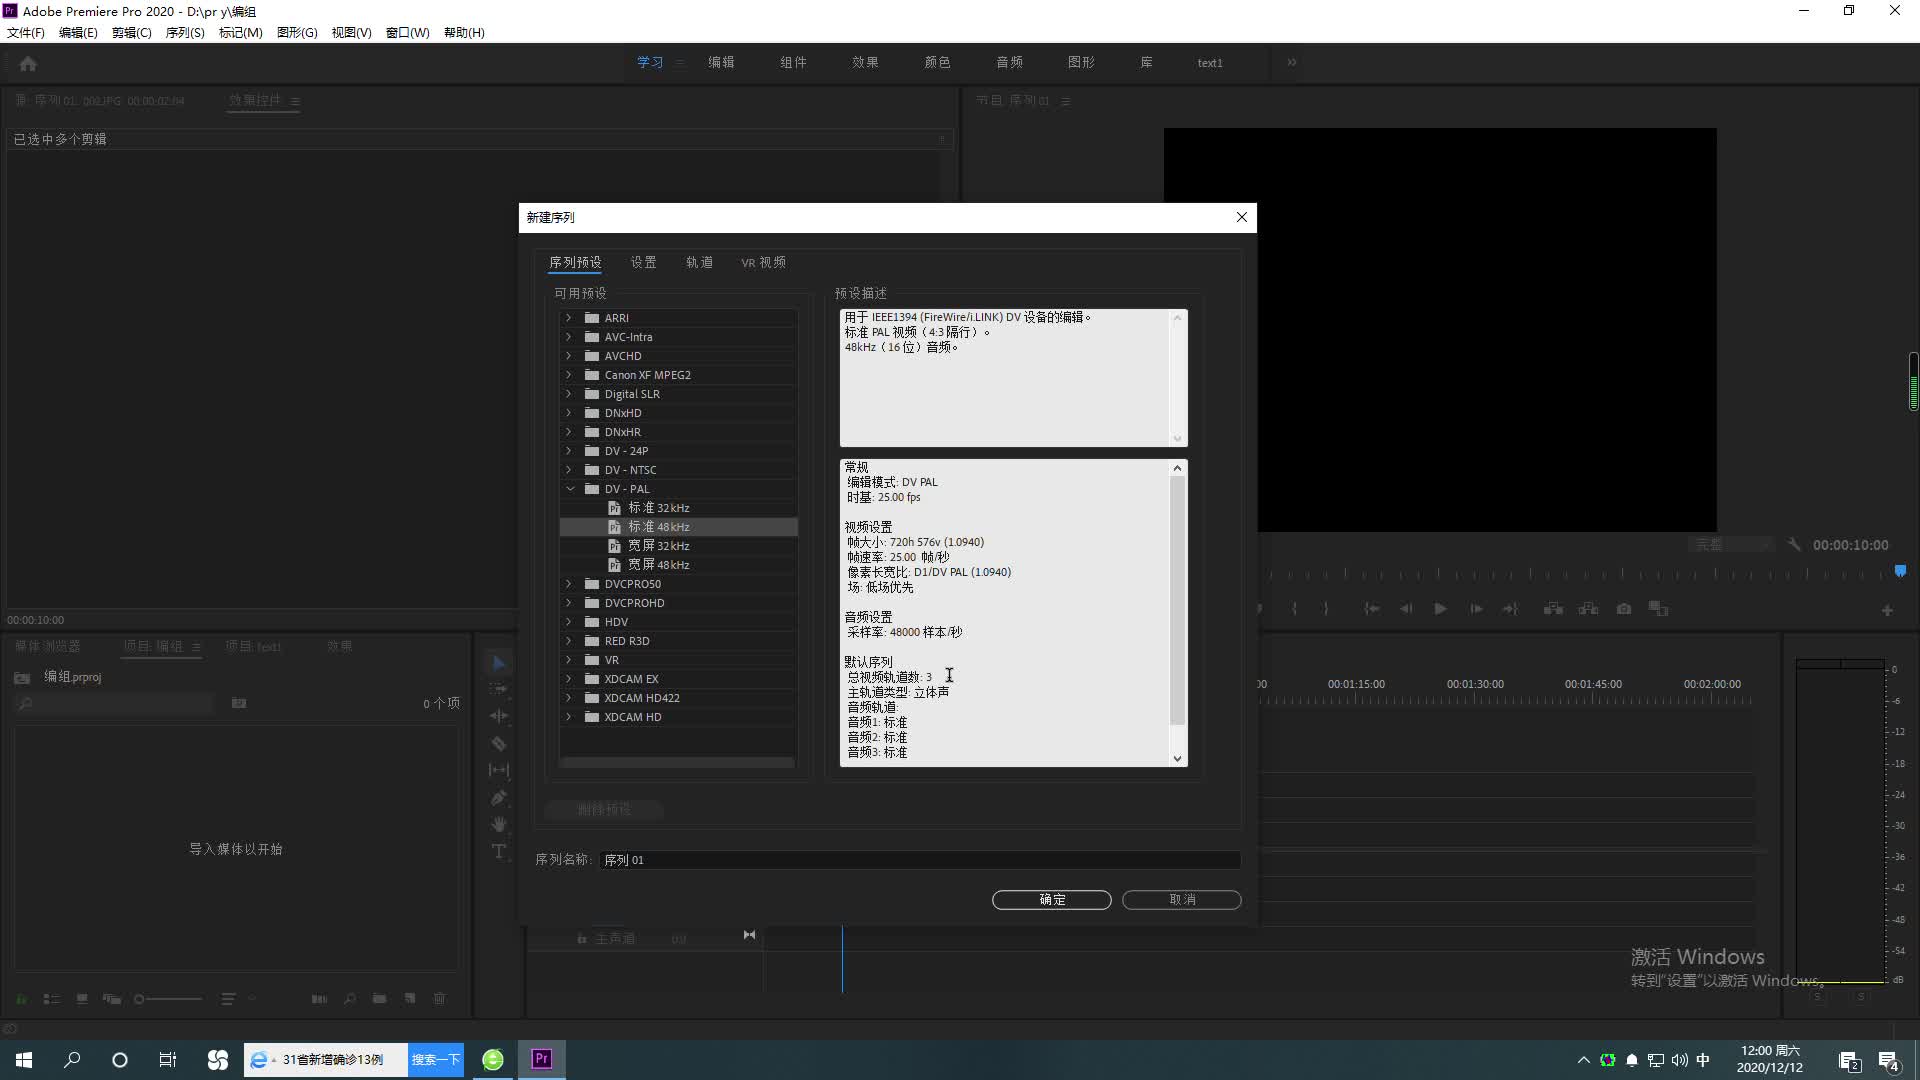The width and height of the screenshot is (1920, 1080).
Task: Switch to the VR 视频 tab
Action: [x=763, y=262]
